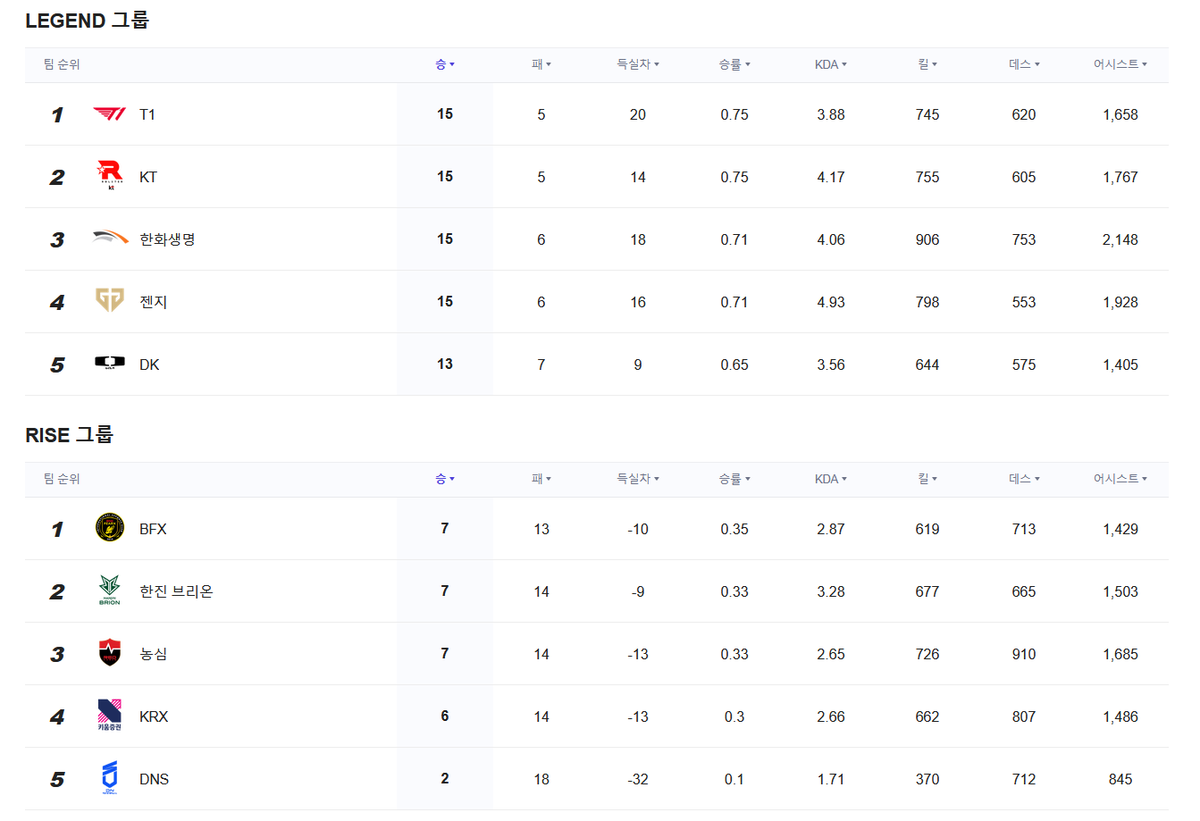Viewport: 1200px width, 821px height.
Task: Sort LEGEND group by 킬 column
Action: (927, 64)
